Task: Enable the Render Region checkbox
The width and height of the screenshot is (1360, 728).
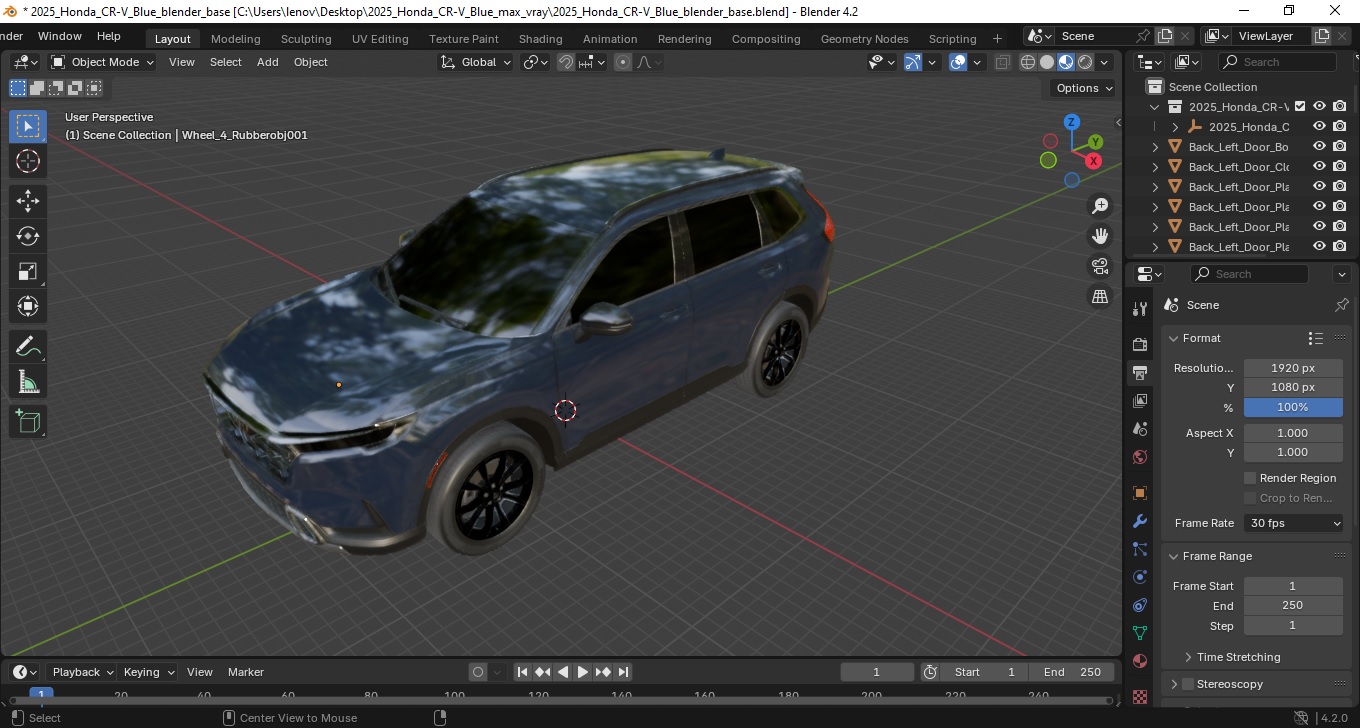Action: [1250, 478]
